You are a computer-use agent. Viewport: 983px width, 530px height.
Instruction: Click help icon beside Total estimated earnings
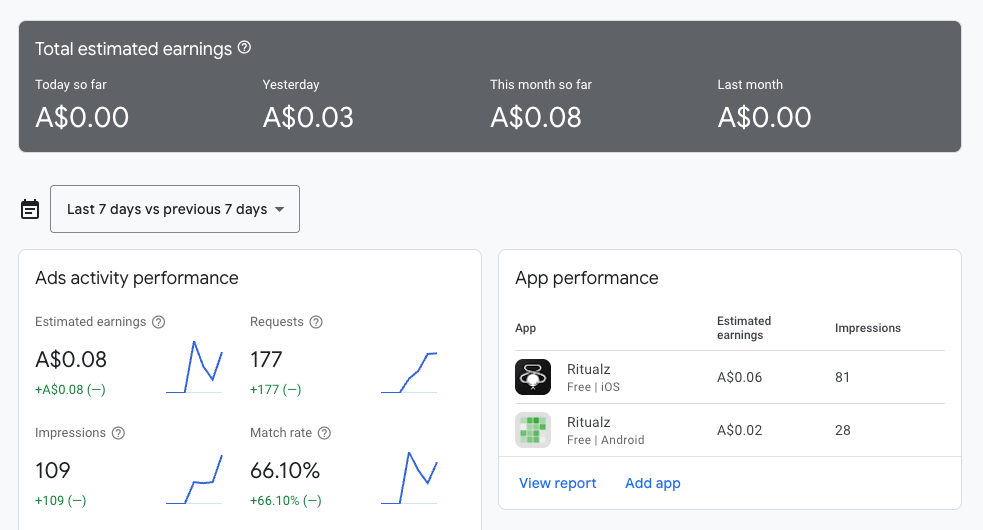[x=244, y=48]
